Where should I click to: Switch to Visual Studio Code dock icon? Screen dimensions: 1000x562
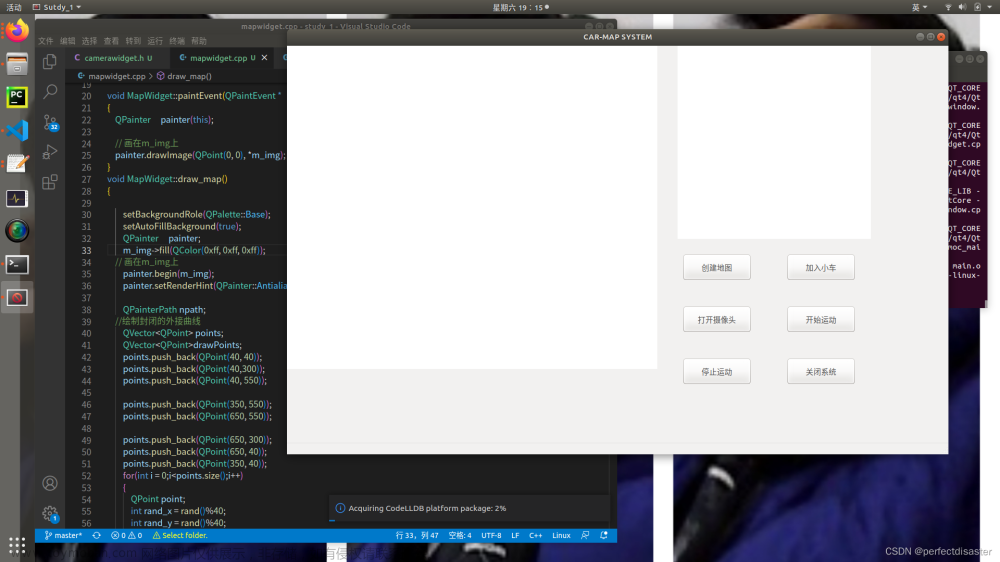17,130
